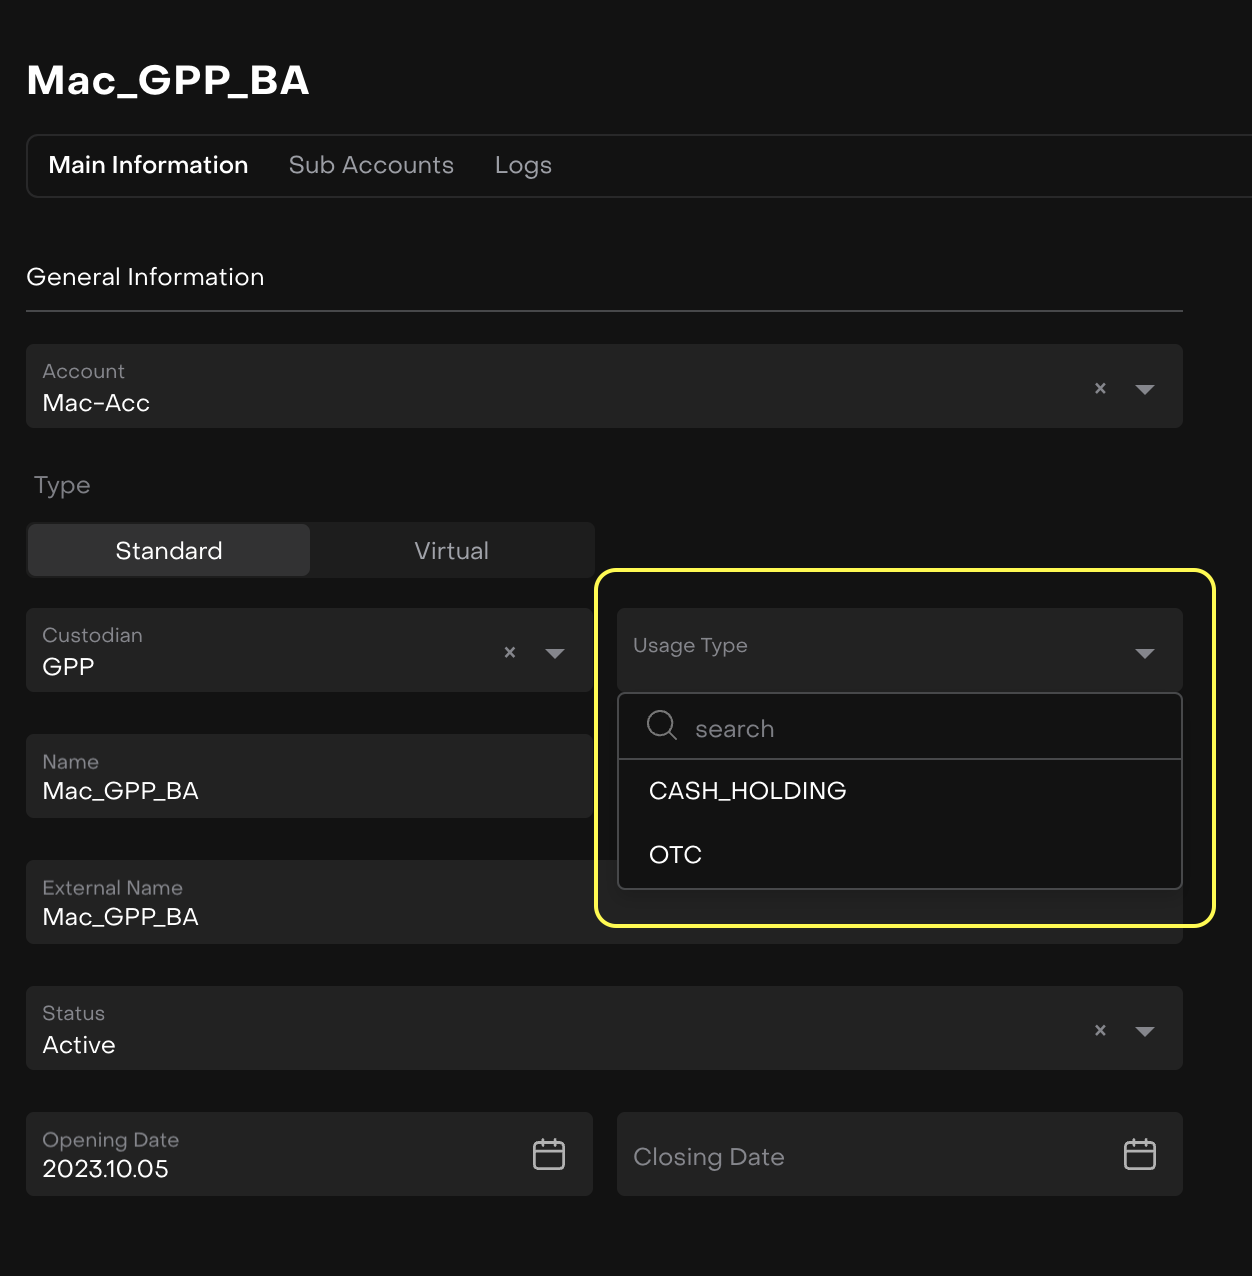Image resolution: width=1252 pixels, height=1276 pixels.
Task: Go to Main Information tab
Action: point(148,165)
